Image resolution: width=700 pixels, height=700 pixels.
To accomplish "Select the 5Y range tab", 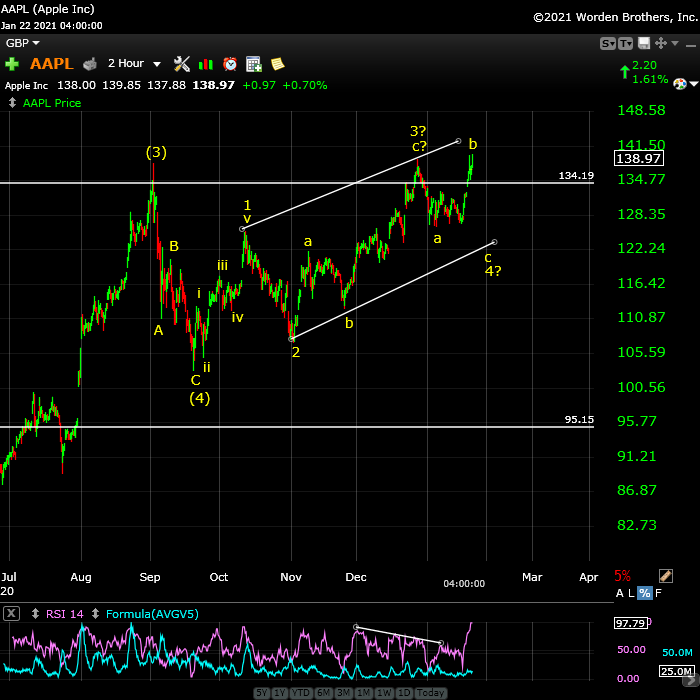I will click(262, 693).
